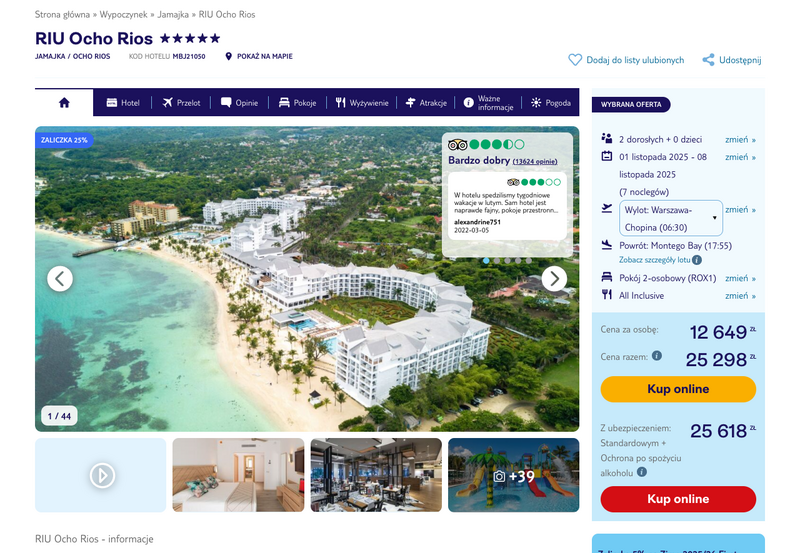This screenshot has height=553, width=800.
Task: Open the info icon beside Cena razem
Action: (657, 356)
